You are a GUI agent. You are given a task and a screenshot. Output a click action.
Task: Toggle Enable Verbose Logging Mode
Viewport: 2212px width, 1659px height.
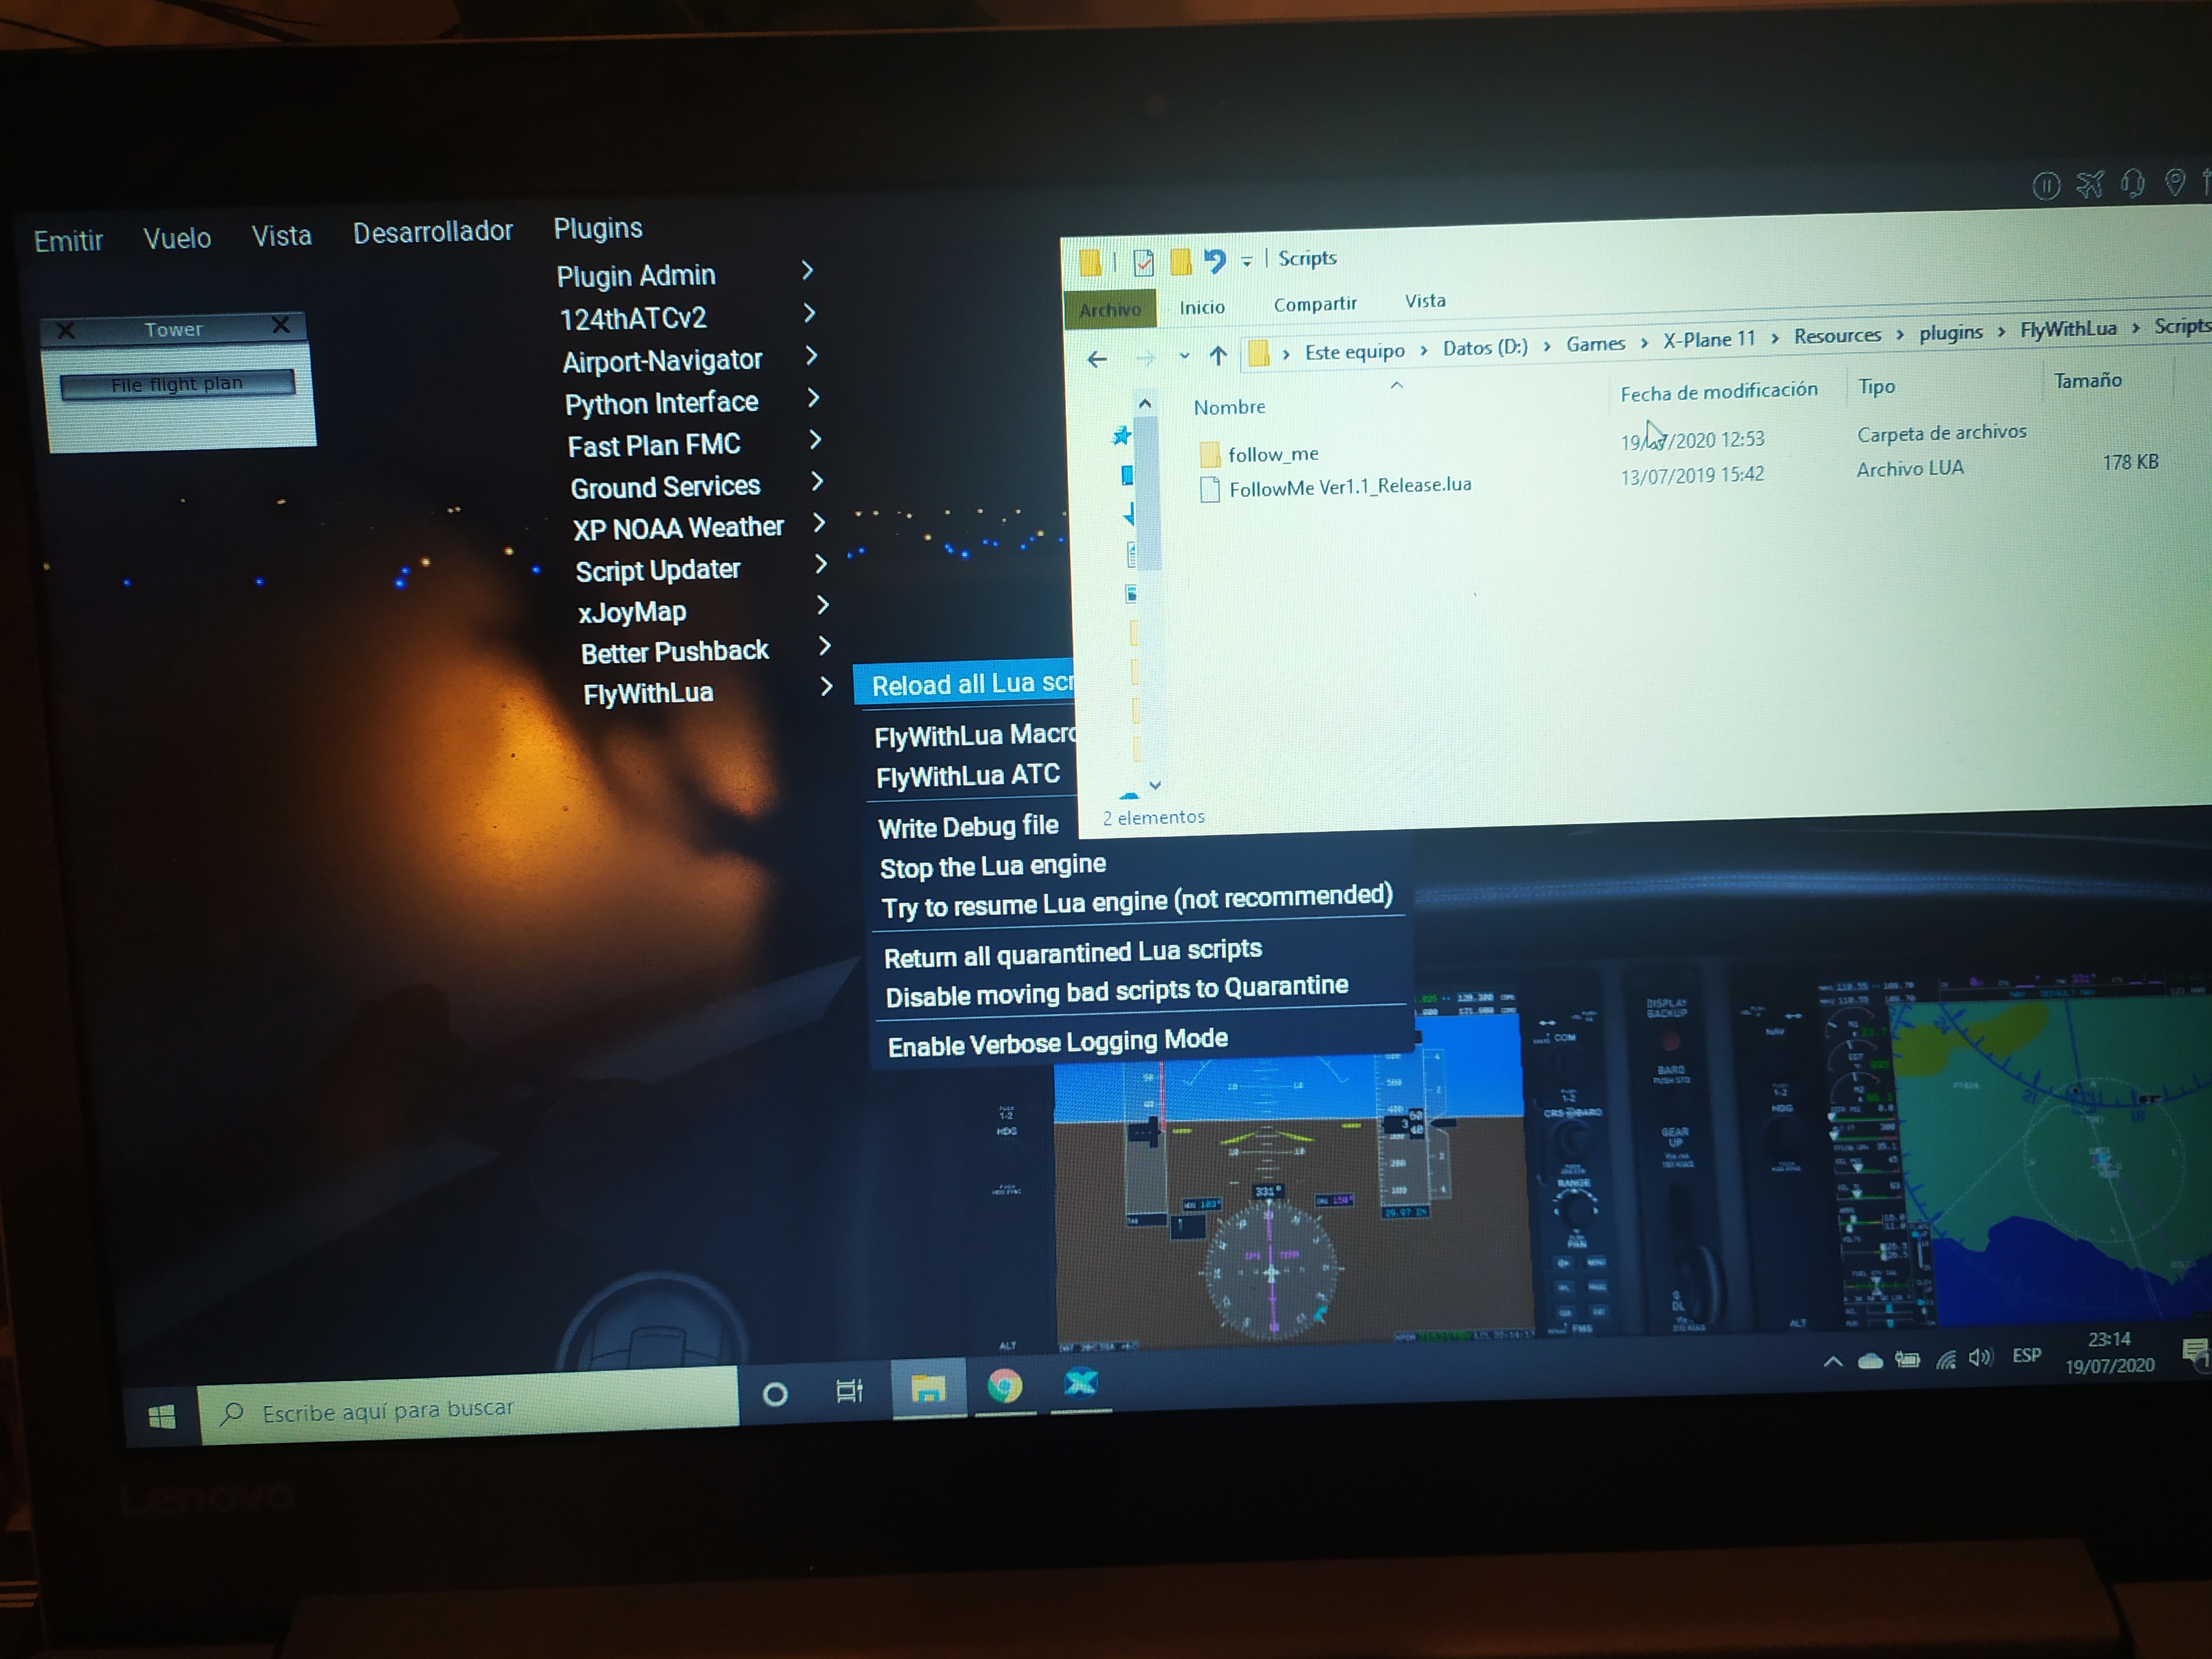(1058, 1043)
